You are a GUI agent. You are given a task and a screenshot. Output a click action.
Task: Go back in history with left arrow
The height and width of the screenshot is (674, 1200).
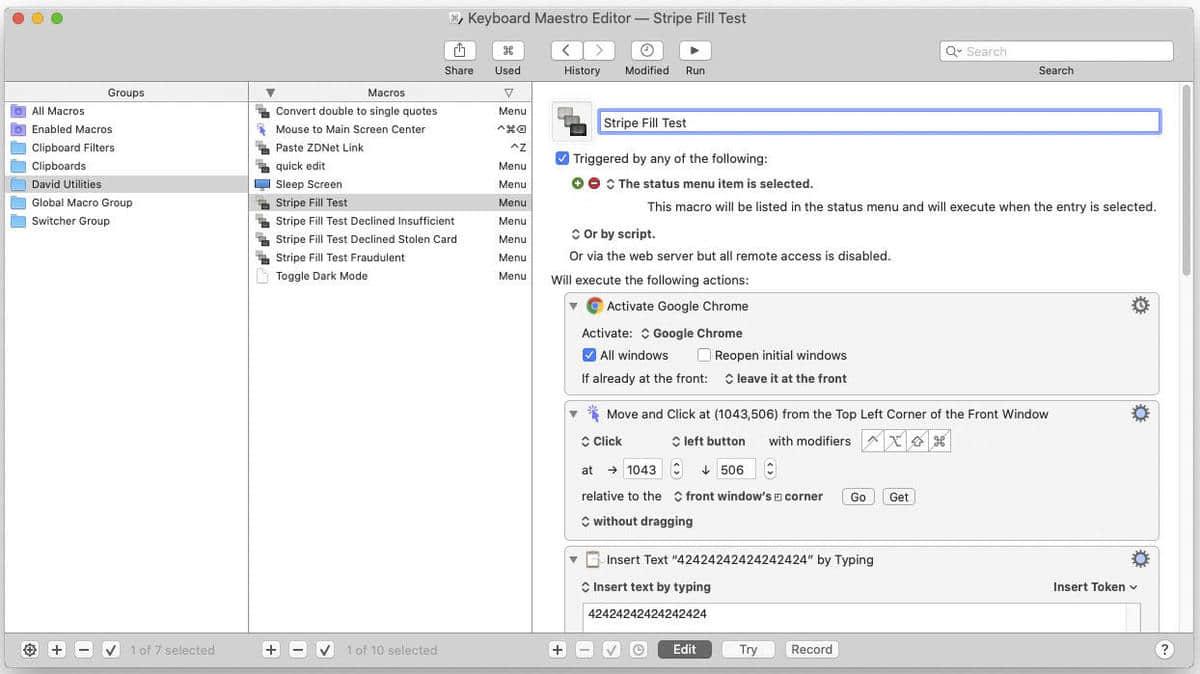pyautogui.click(x=567, y=51)
